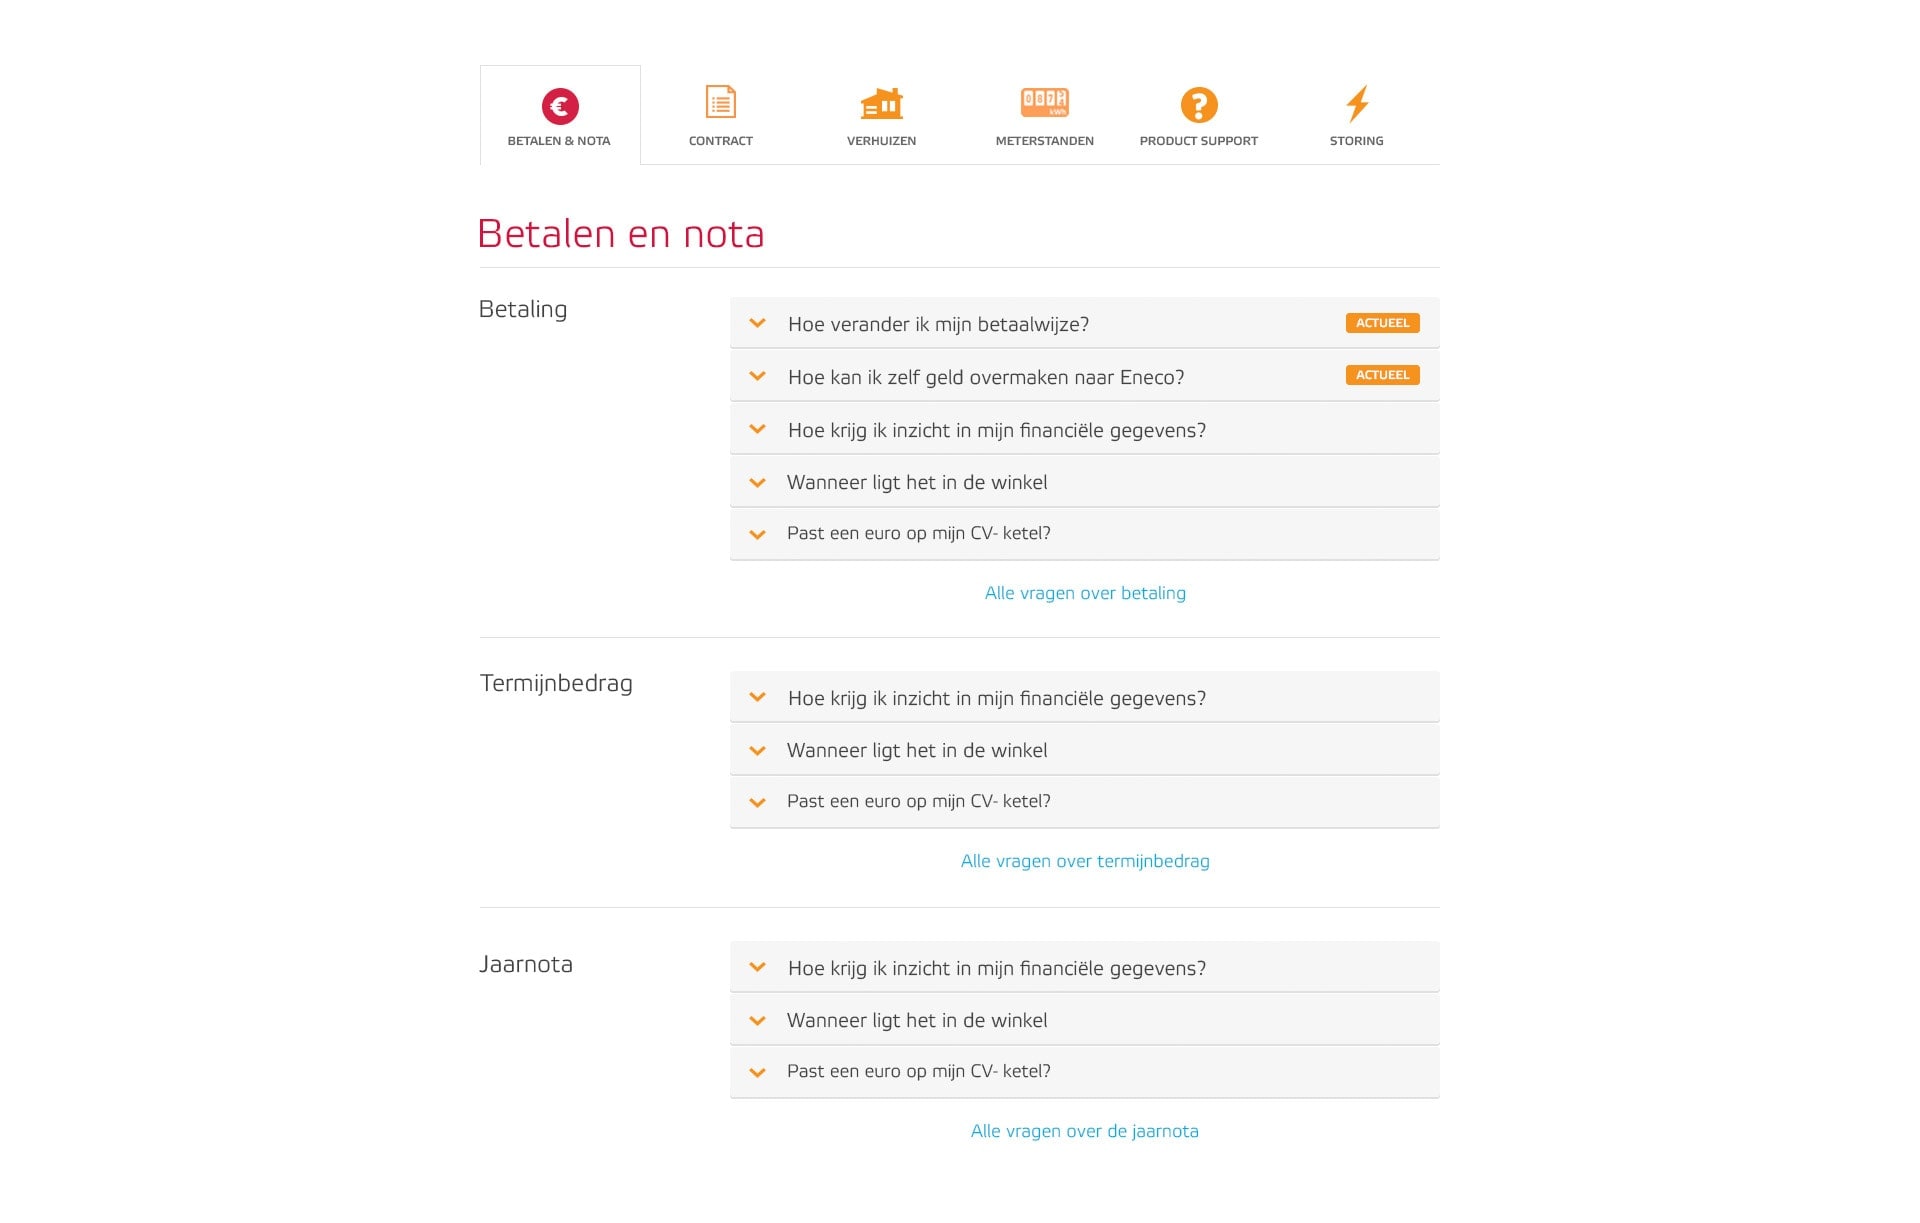The image size is (1920, 1223).
Task: Click the ACTUEEL badge next to betaalwijze question
Action: point(1382,323)
